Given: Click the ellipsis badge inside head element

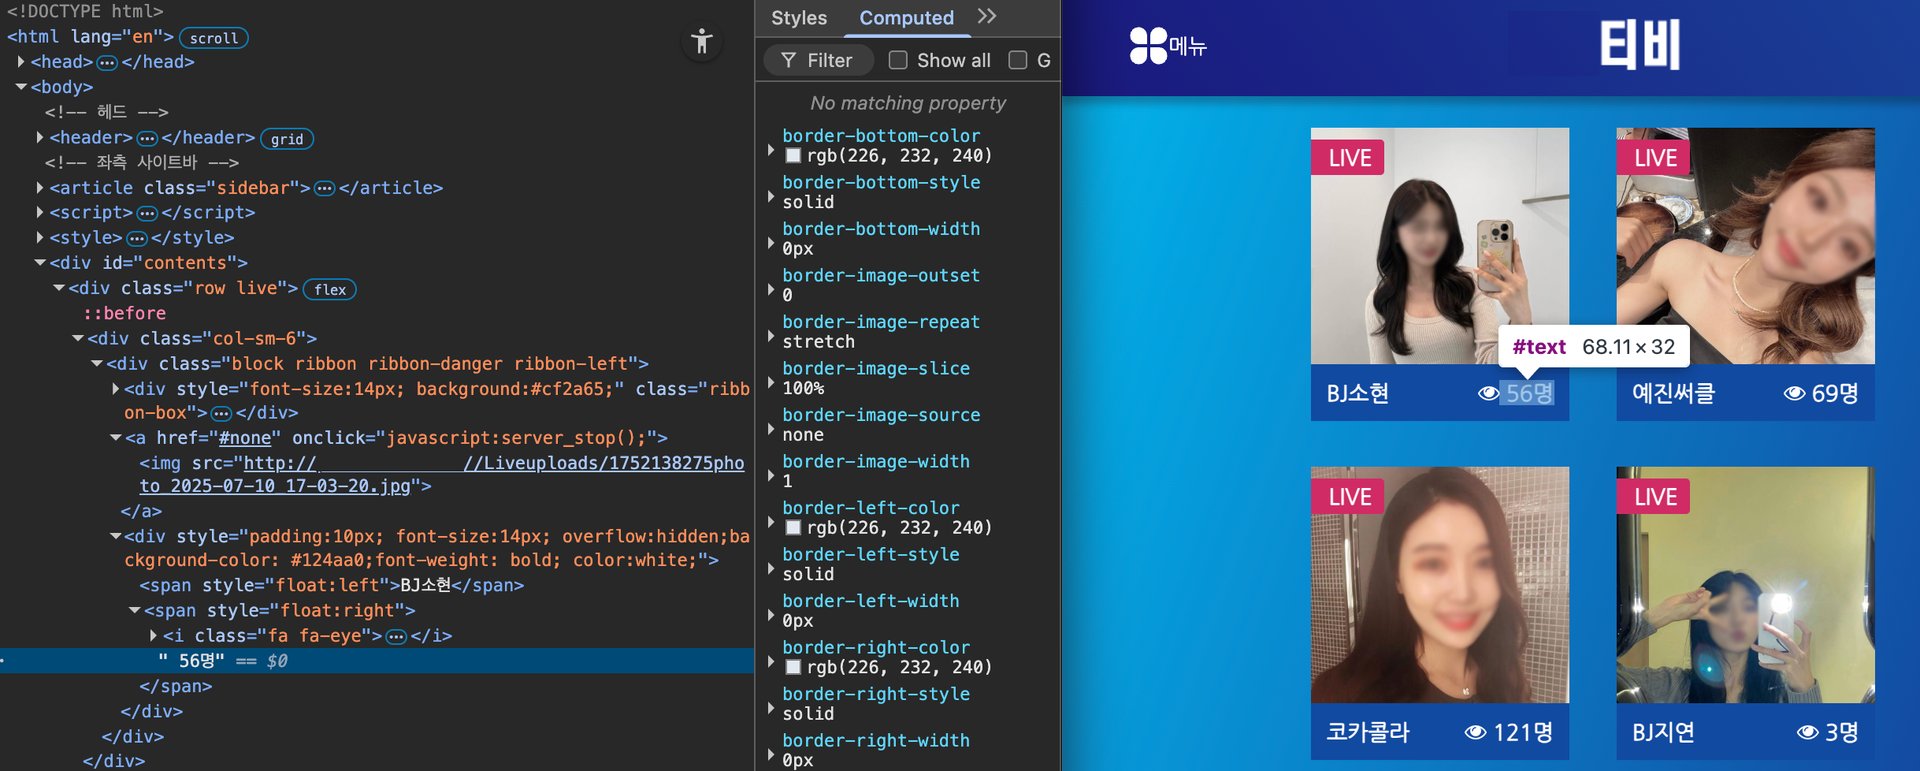Looking at the screenshot, I should [107, 62].
